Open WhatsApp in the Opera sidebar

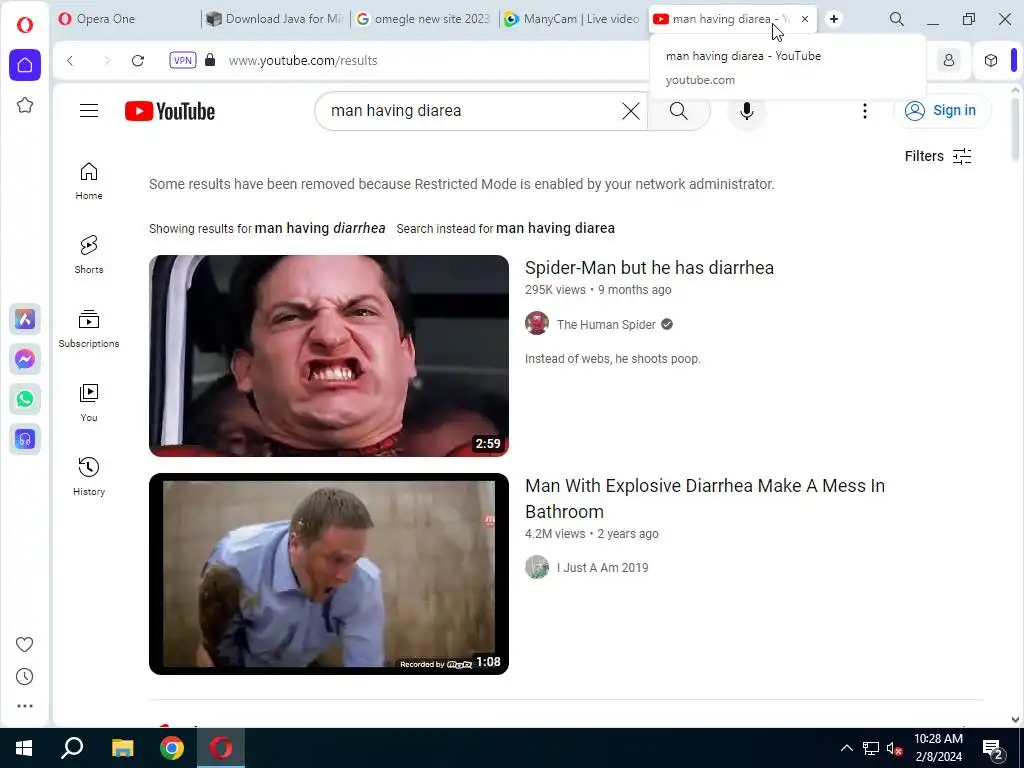click(x=25, y=399)
